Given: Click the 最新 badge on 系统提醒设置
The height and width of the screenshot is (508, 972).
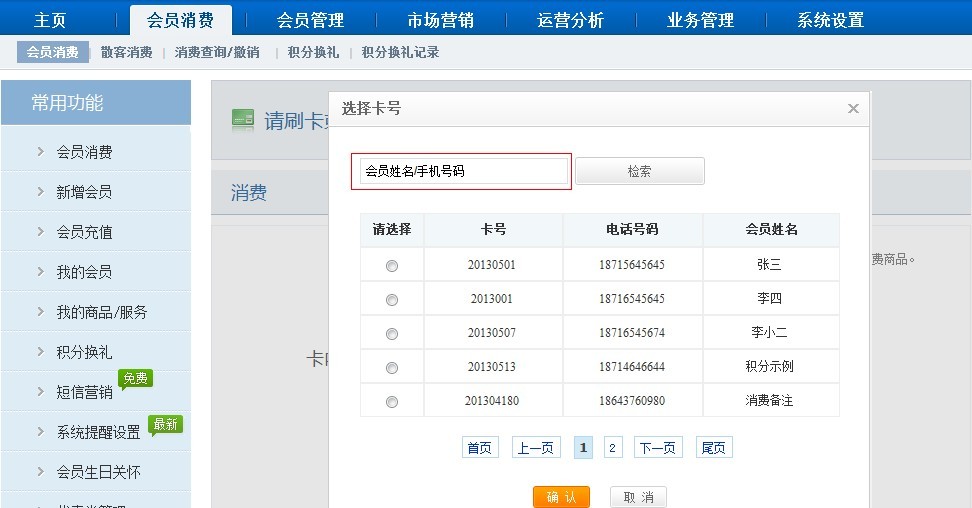Looking at the screenshot, I should pyautogui.click(x=165, y=425).
